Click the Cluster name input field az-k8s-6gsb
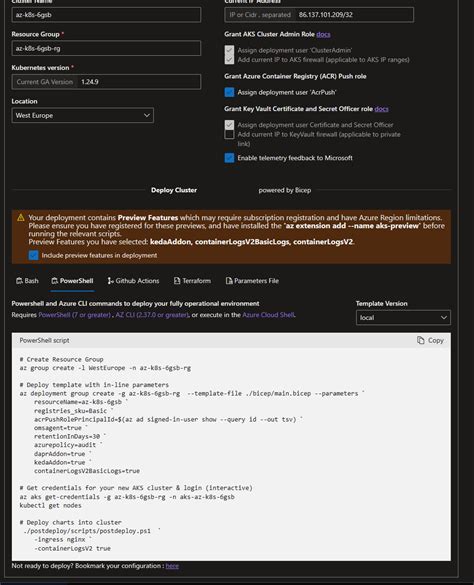The height and width of the screenshot is (585, 474). [x=106, y=15]
